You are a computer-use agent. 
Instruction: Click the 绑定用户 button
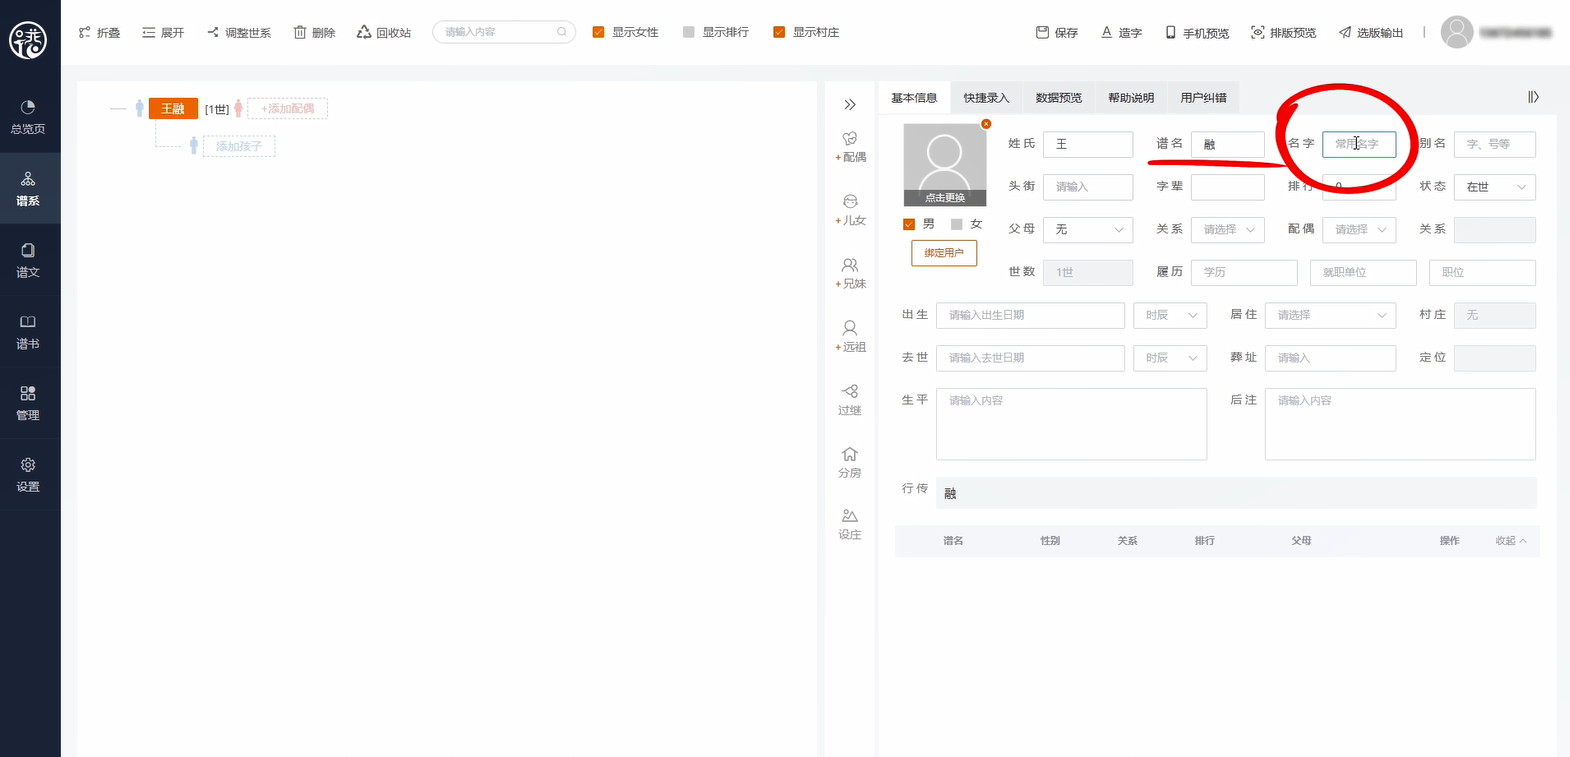944,253
